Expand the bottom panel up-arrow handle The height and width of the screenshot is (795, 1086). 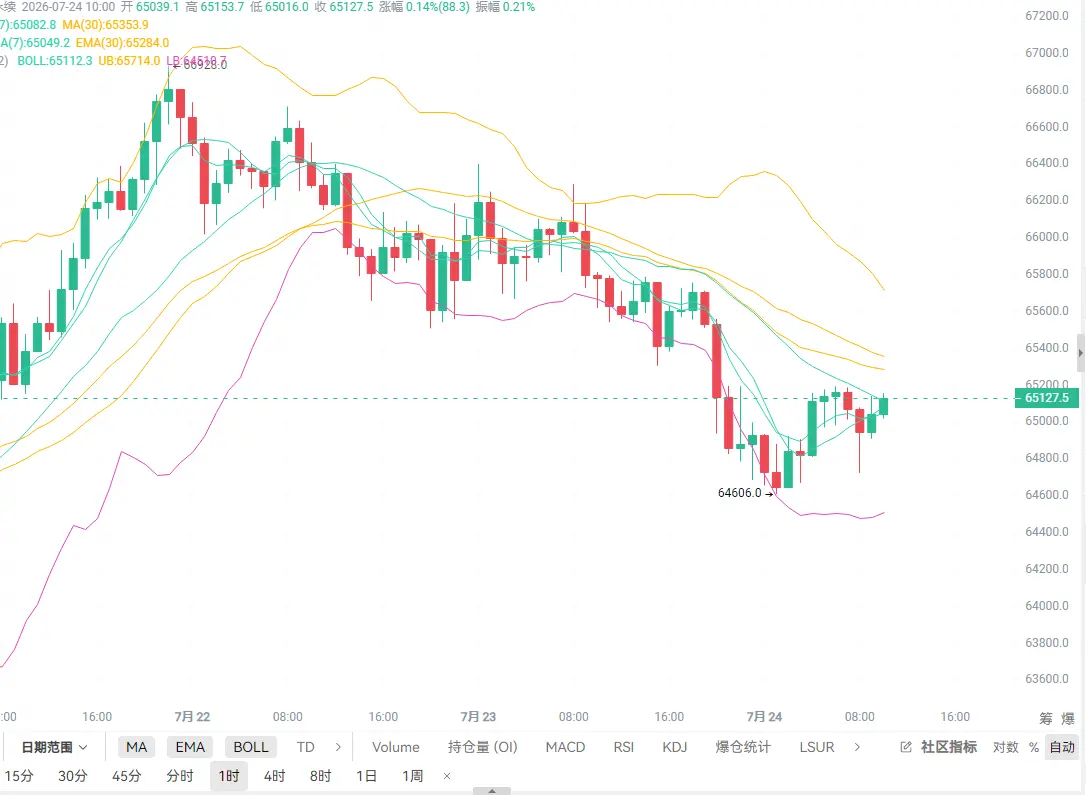492,791
